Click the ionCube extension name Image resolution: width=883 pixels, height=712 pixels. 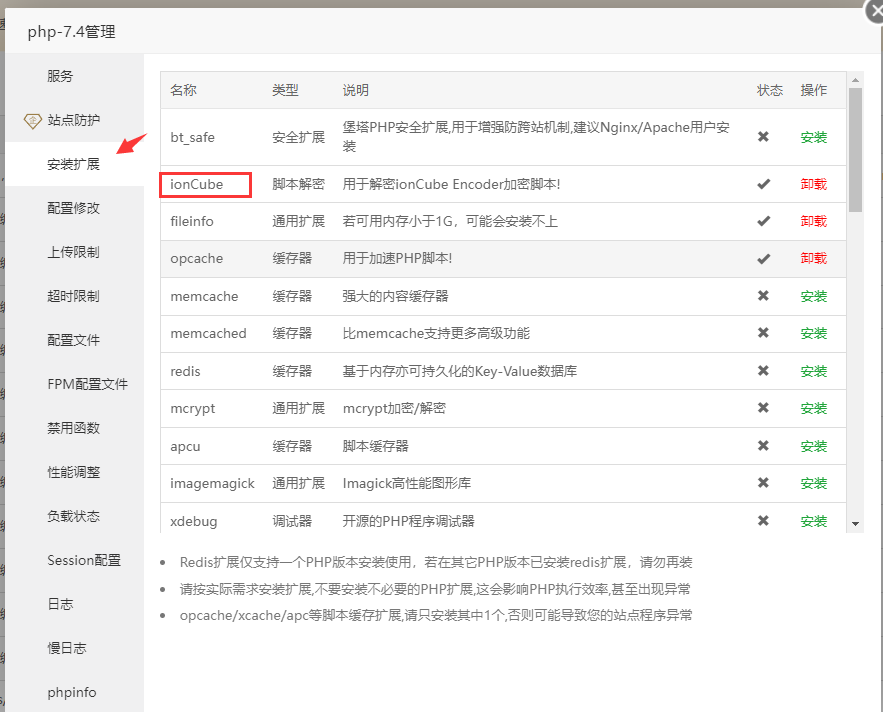[x=197, y=184]
